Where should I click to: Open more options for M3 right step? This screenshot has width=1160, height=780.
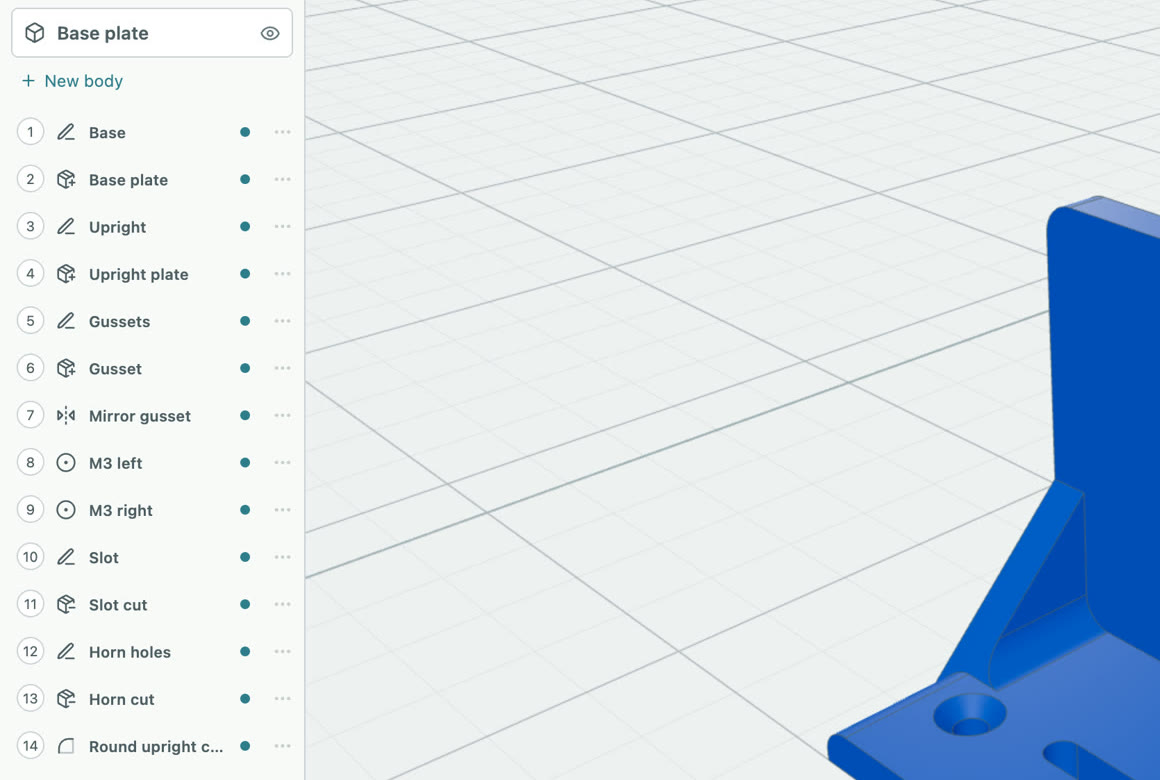click(x=283, y=510)
